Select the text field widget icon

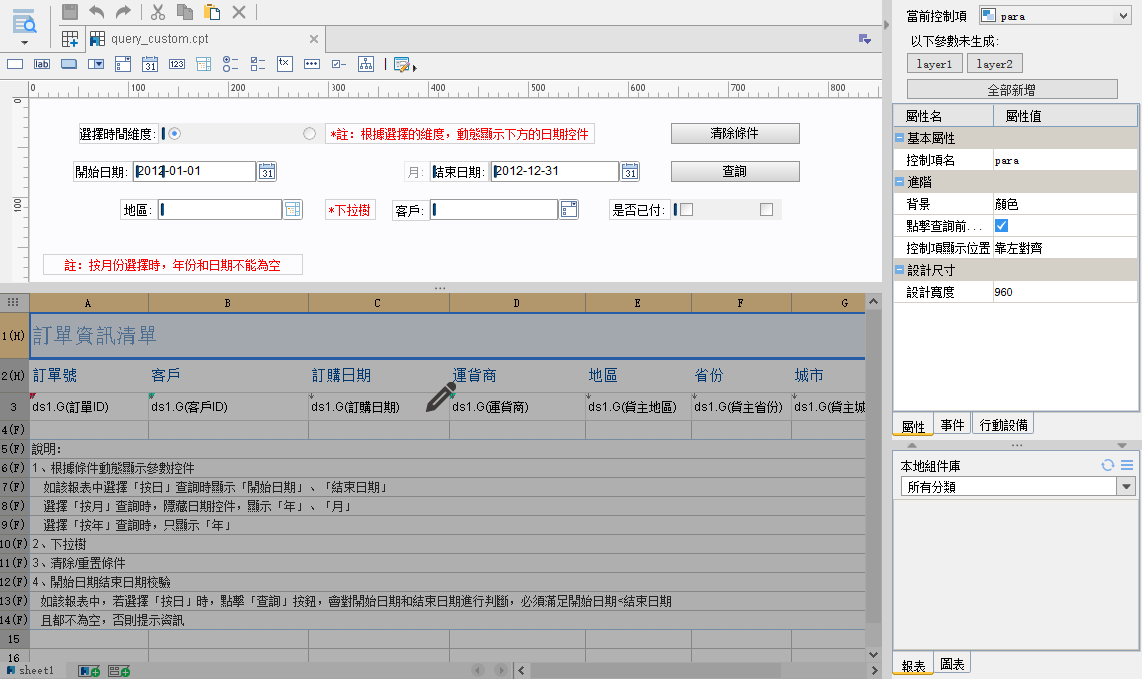pos(15,64)
